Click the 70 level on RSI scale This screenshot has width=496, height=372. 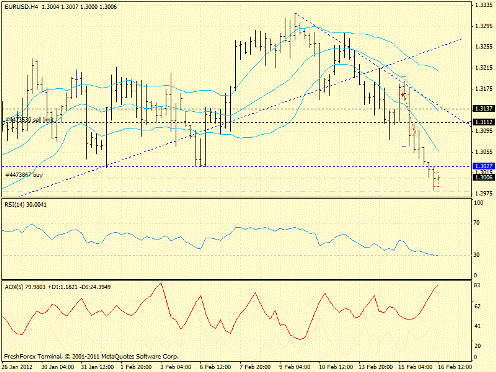click(x=477, y=223)
